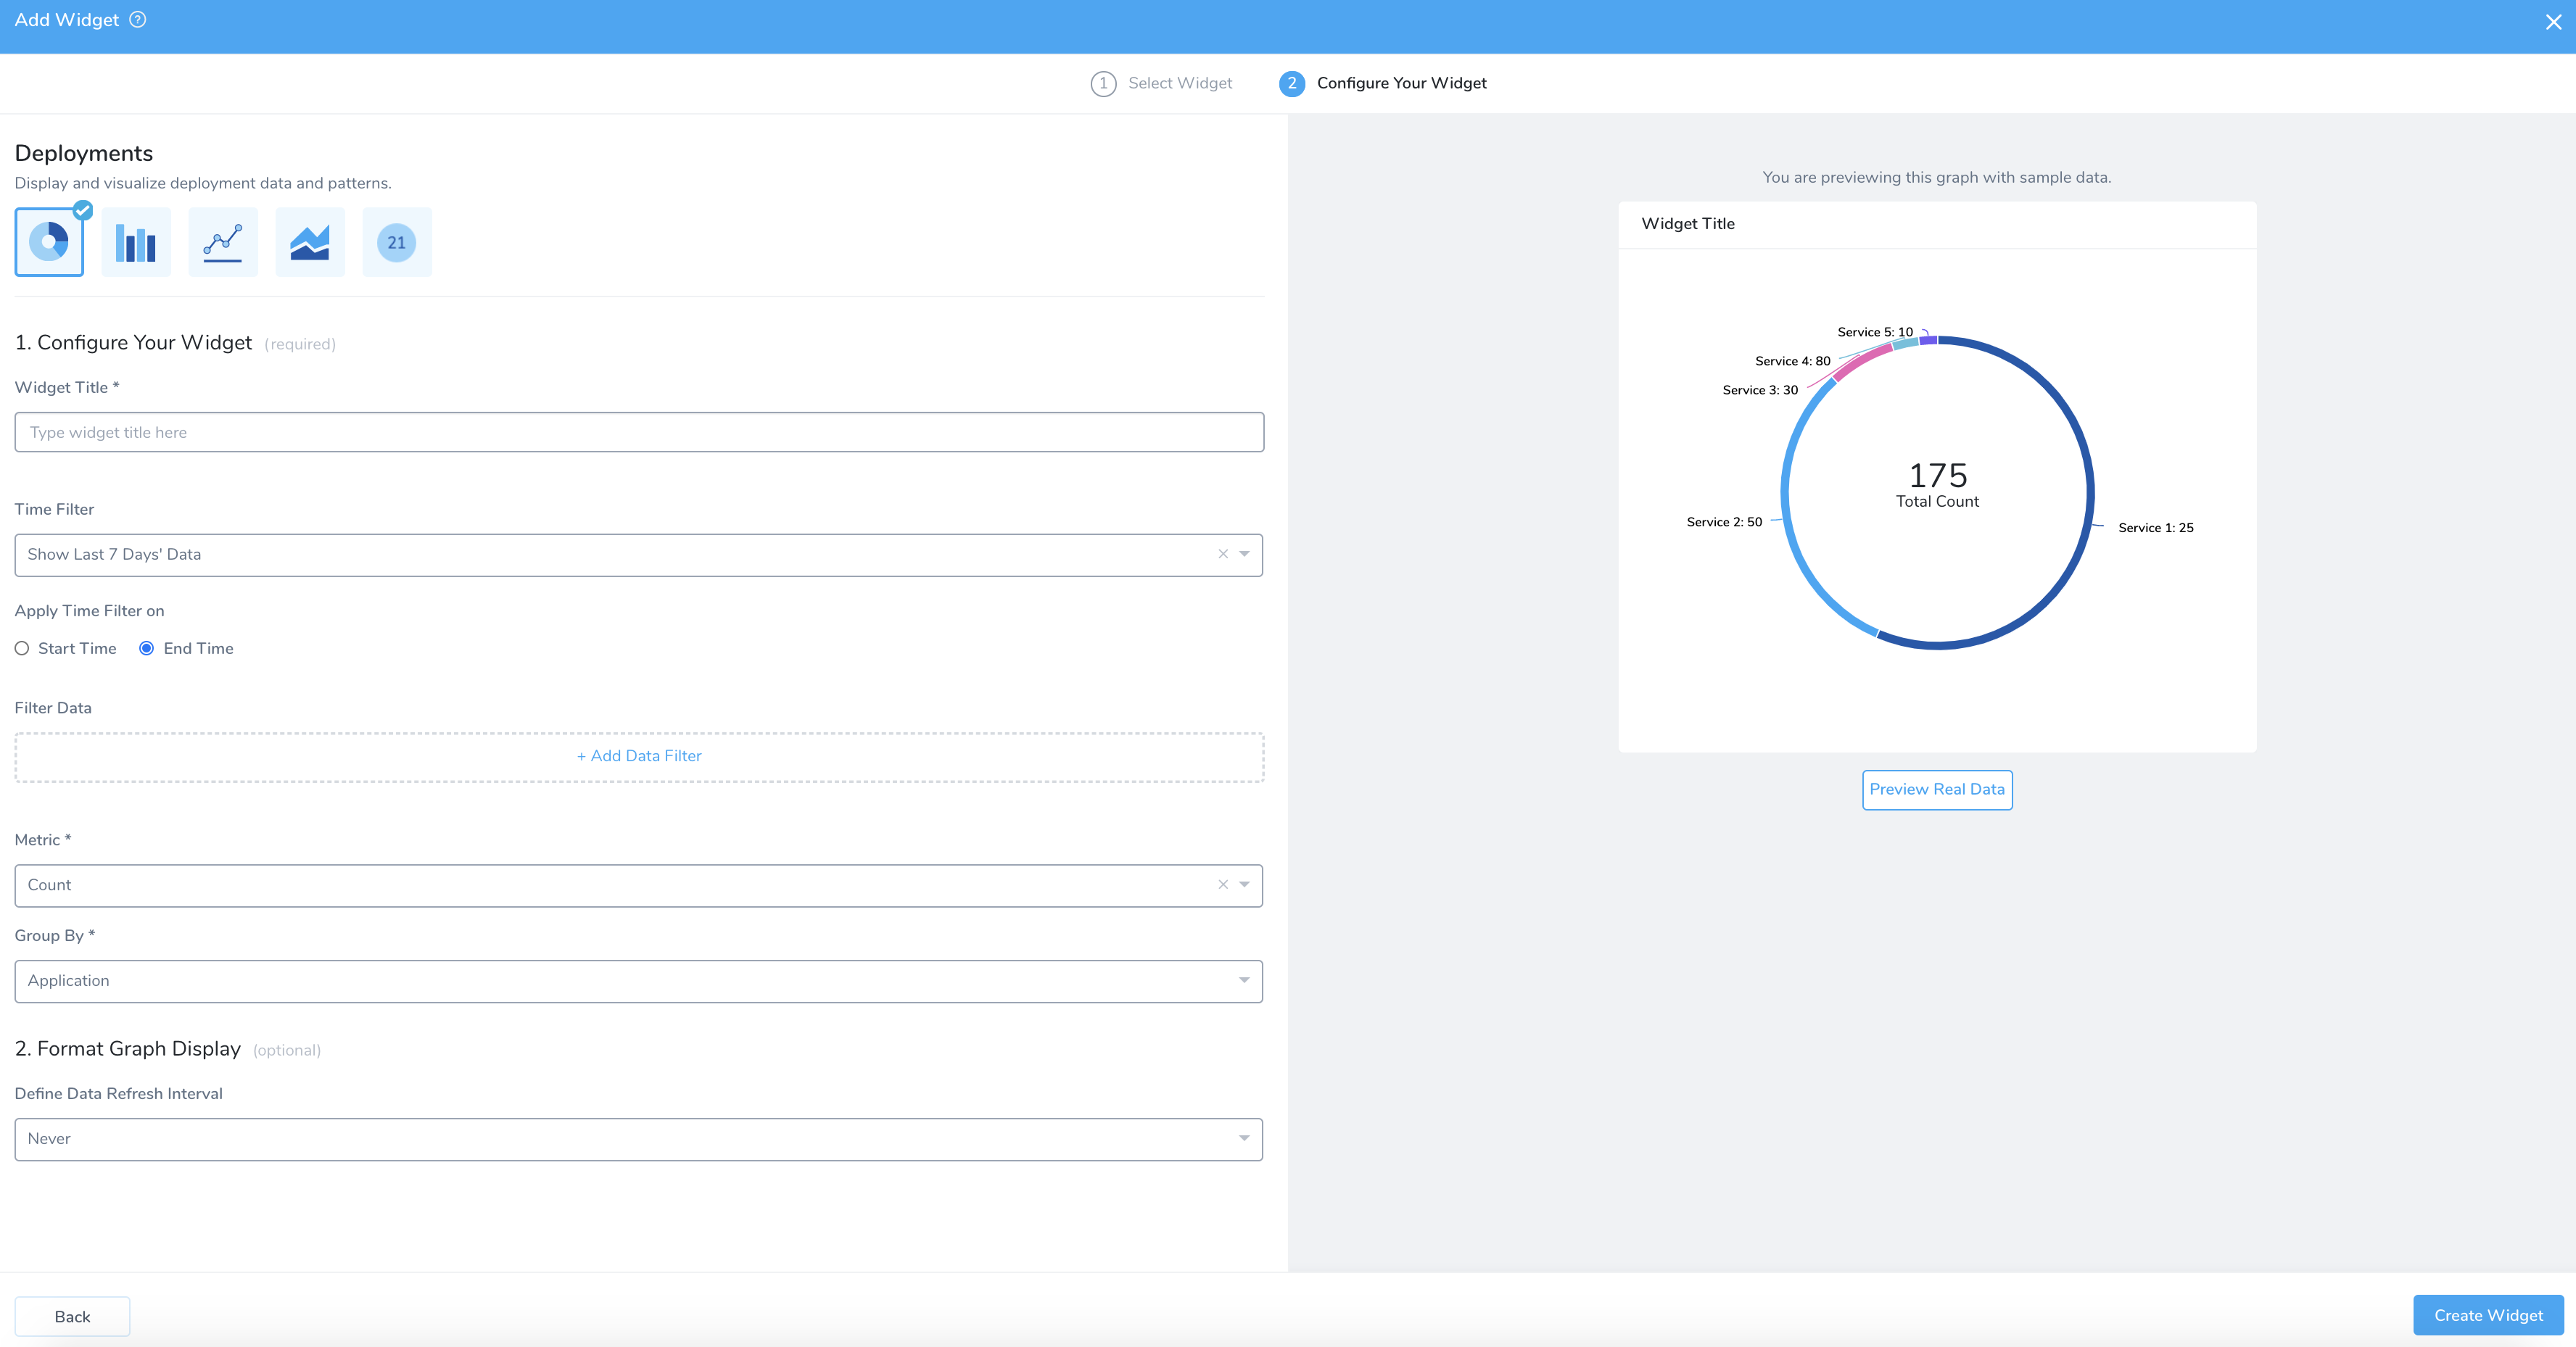Clear the Metric Count selection
Screen dimensions: 2576x1347
pyautogui.click(x=1223, y=885)
